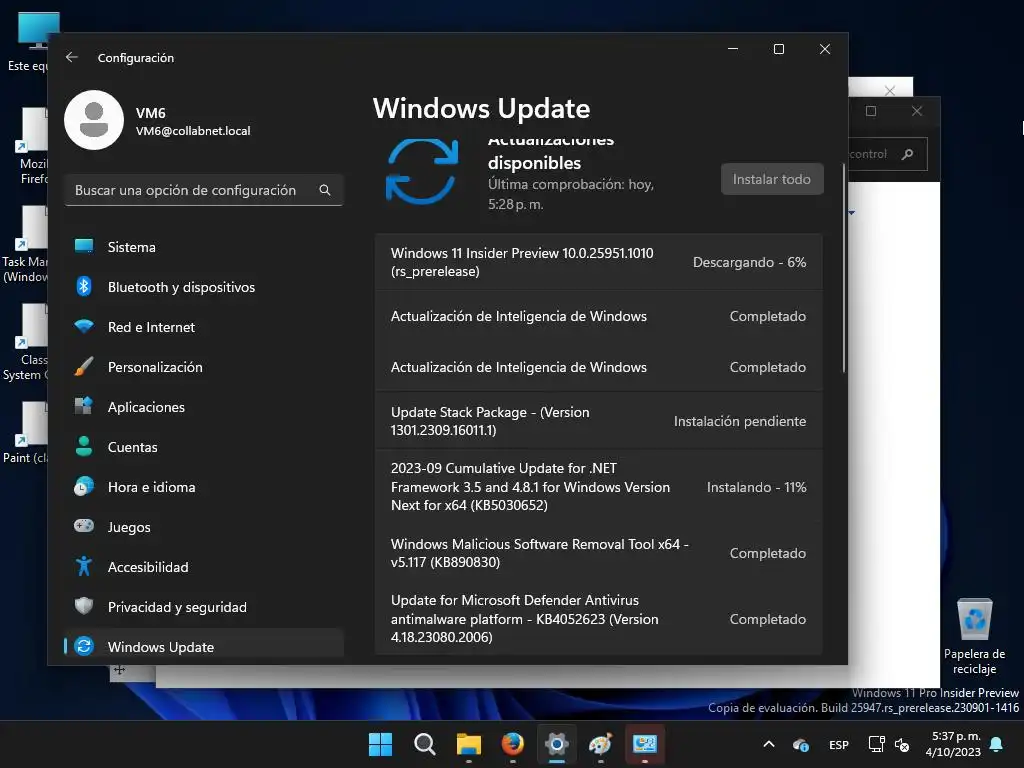The width and height of the screenshot is (1024, 768).
Task: Click the back arrow in Configuración
Action: coord(72,57)
